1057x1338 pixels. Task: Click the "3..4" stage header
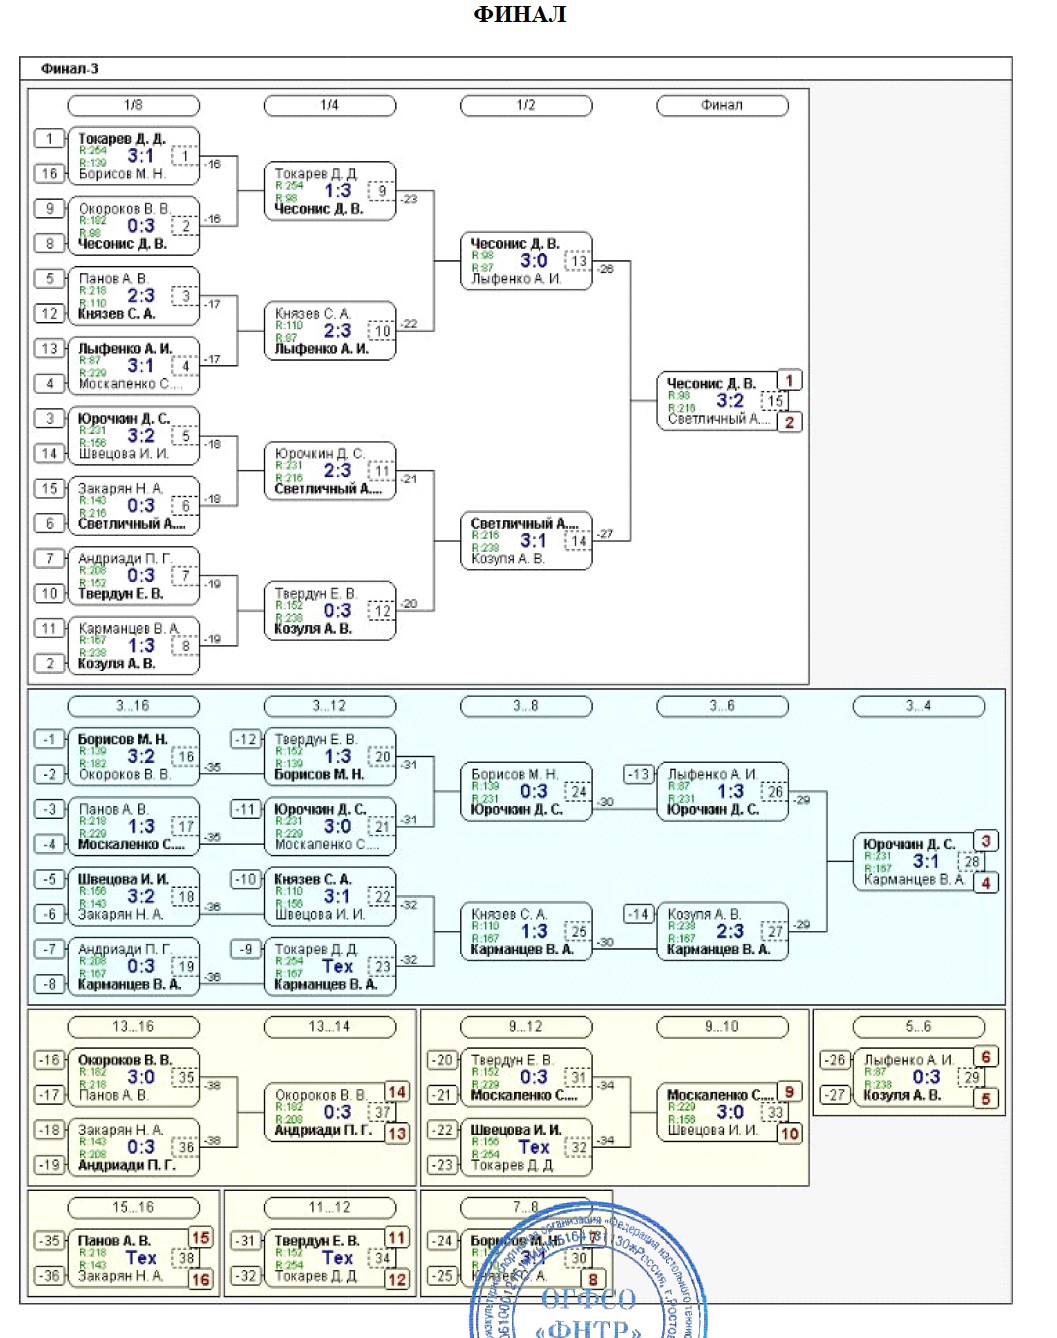919,706
